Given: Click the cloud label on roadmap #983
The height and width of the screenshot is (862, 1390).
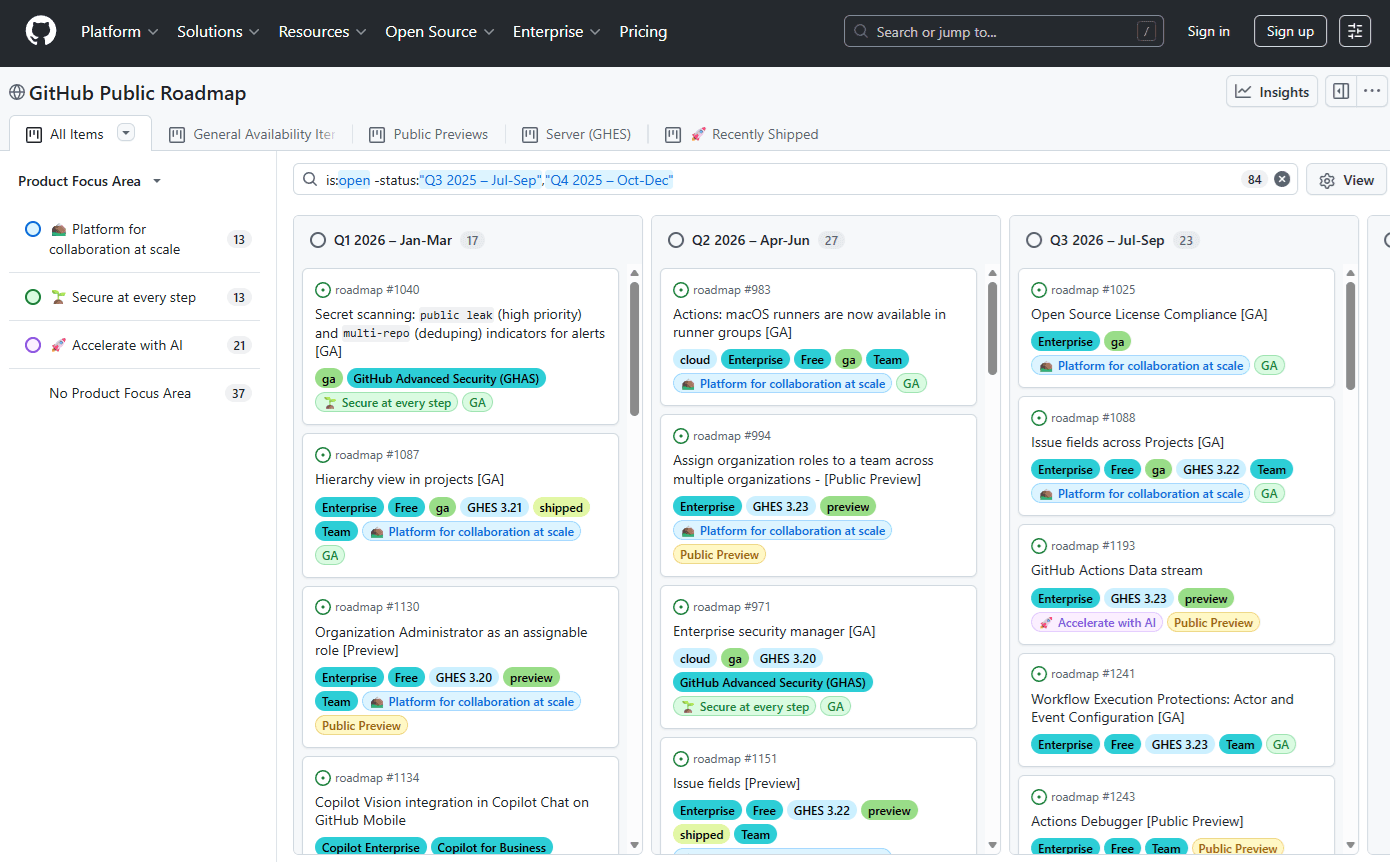Looking at the screenshot, I should pyautogui.click(x=695, y=359).
